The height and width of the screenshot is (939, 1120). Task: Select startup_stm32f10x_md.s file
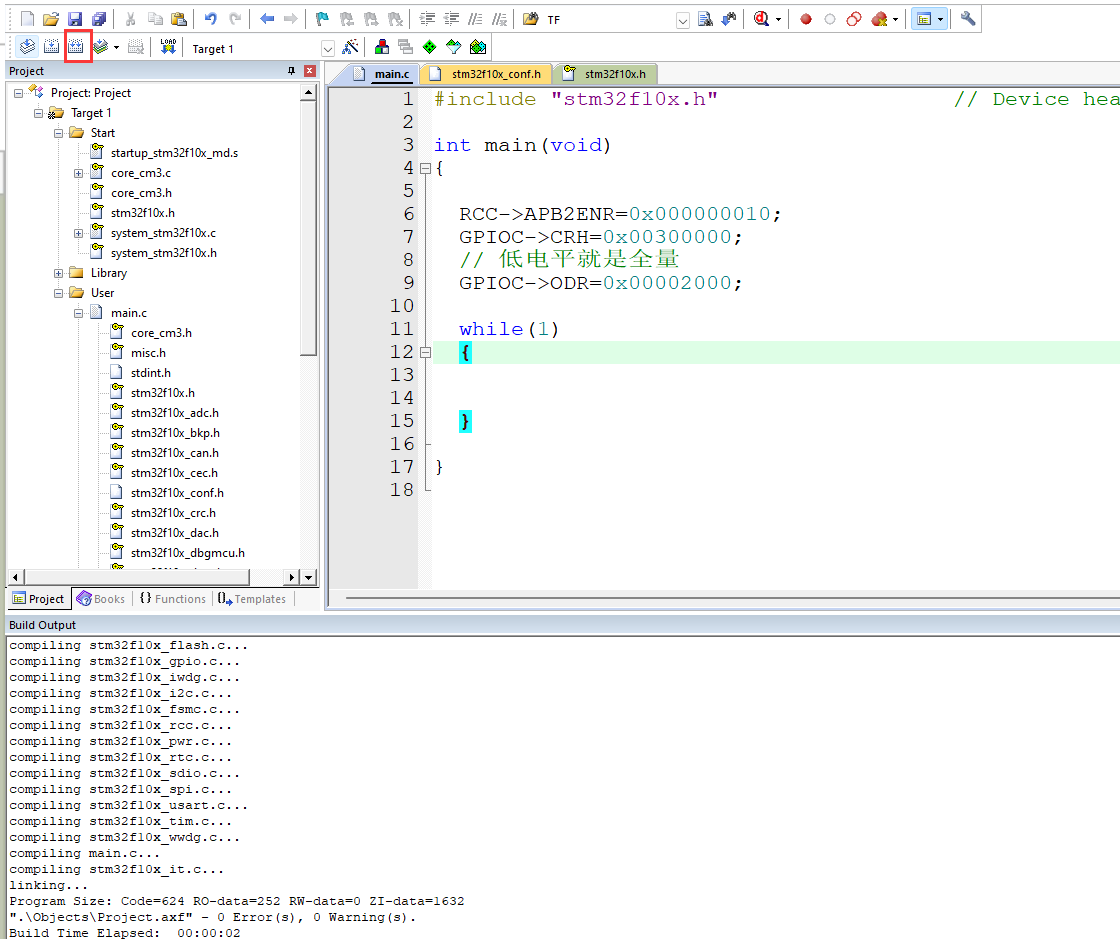click(174, 153)
